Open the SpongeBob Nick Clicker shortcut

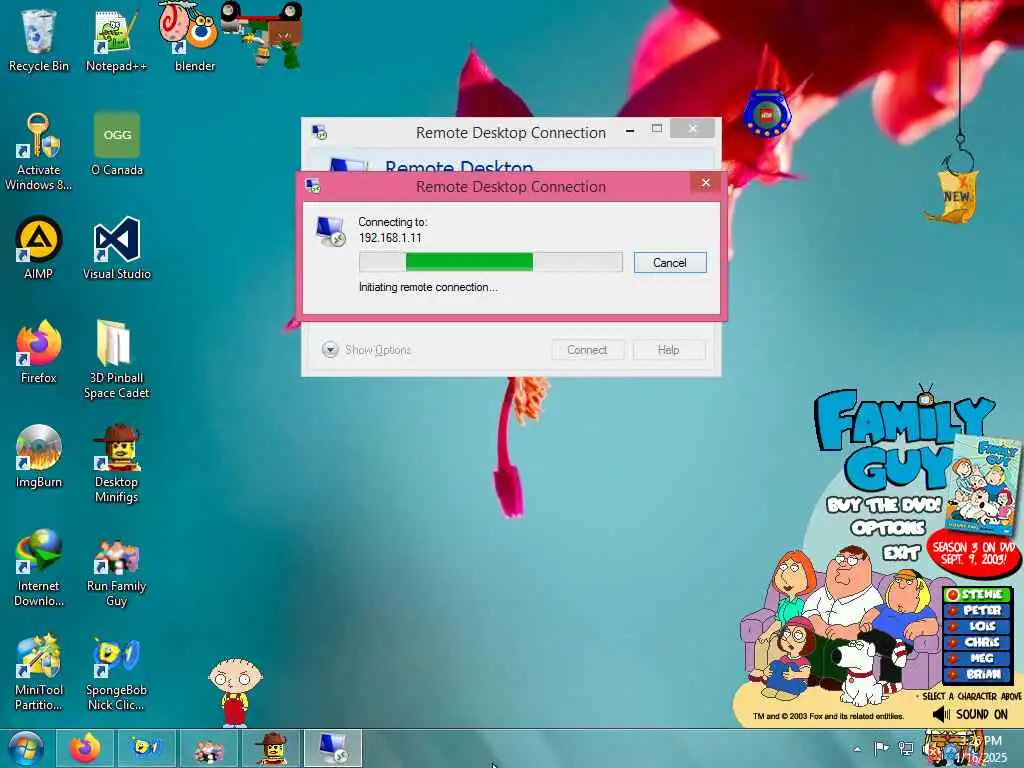tap(116, 671)
